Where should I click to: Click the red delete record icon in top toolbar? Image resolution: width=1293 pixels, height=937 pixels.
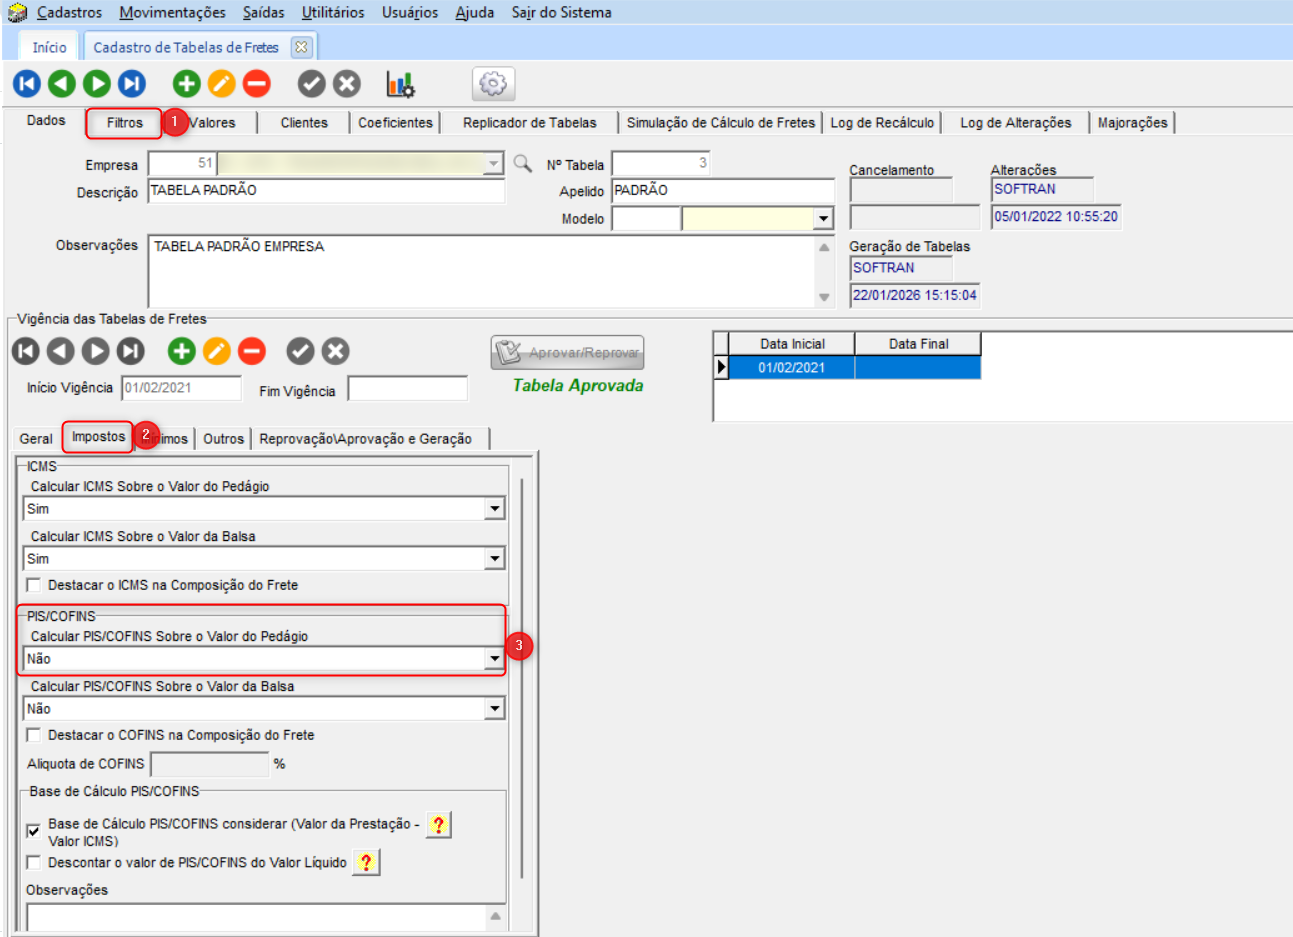tap(257, 84)
